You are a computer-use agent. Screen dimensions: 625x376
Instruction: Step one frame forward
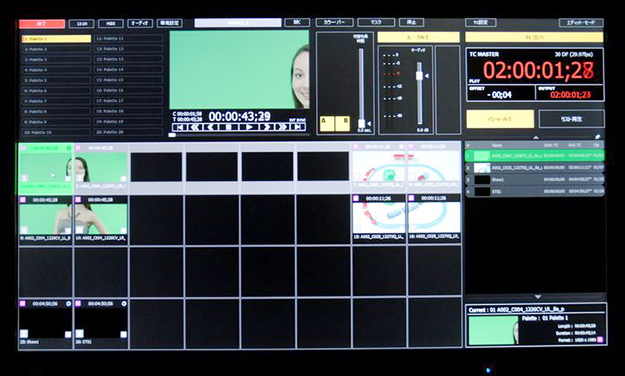tap(267, 127)
